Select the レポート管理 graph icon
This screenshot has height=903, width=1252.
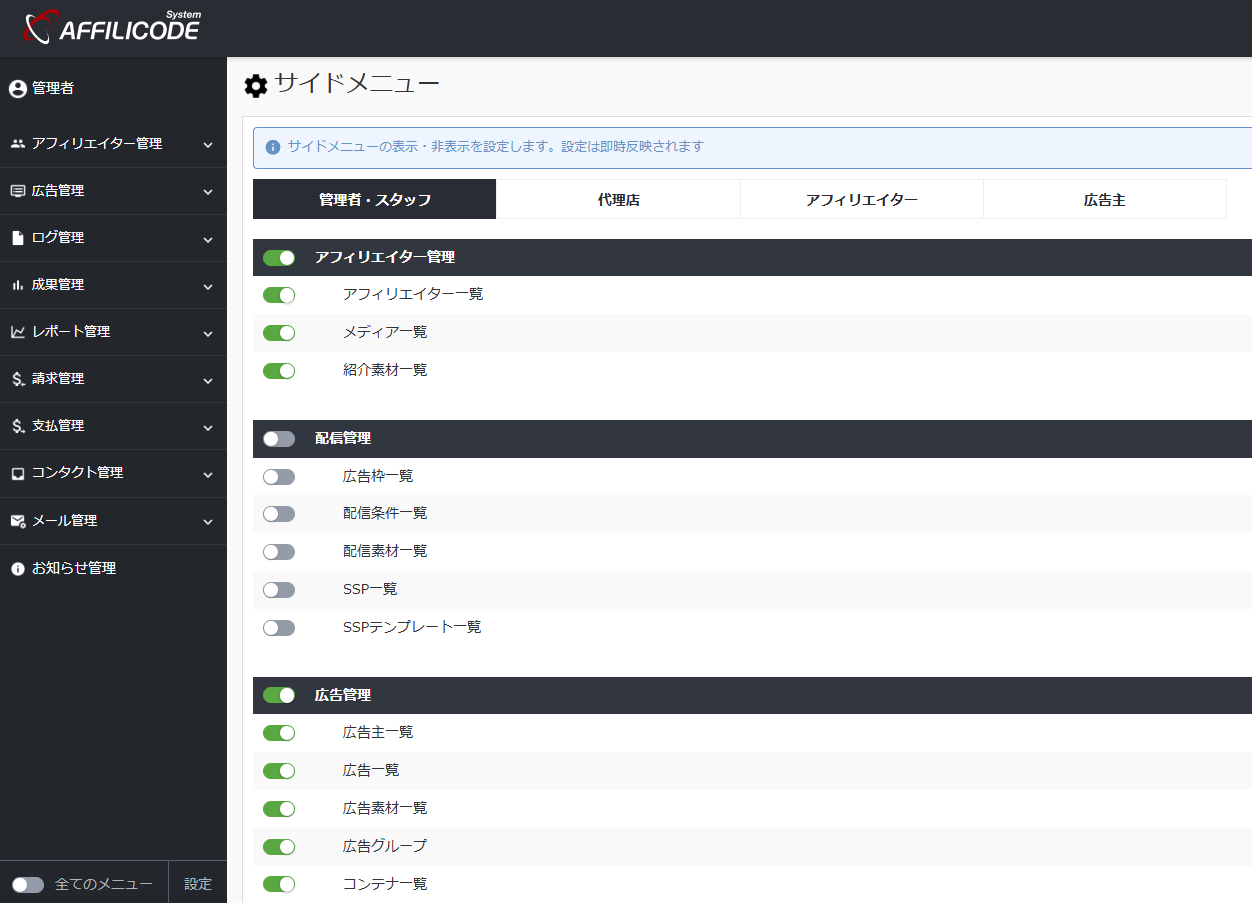17,332
